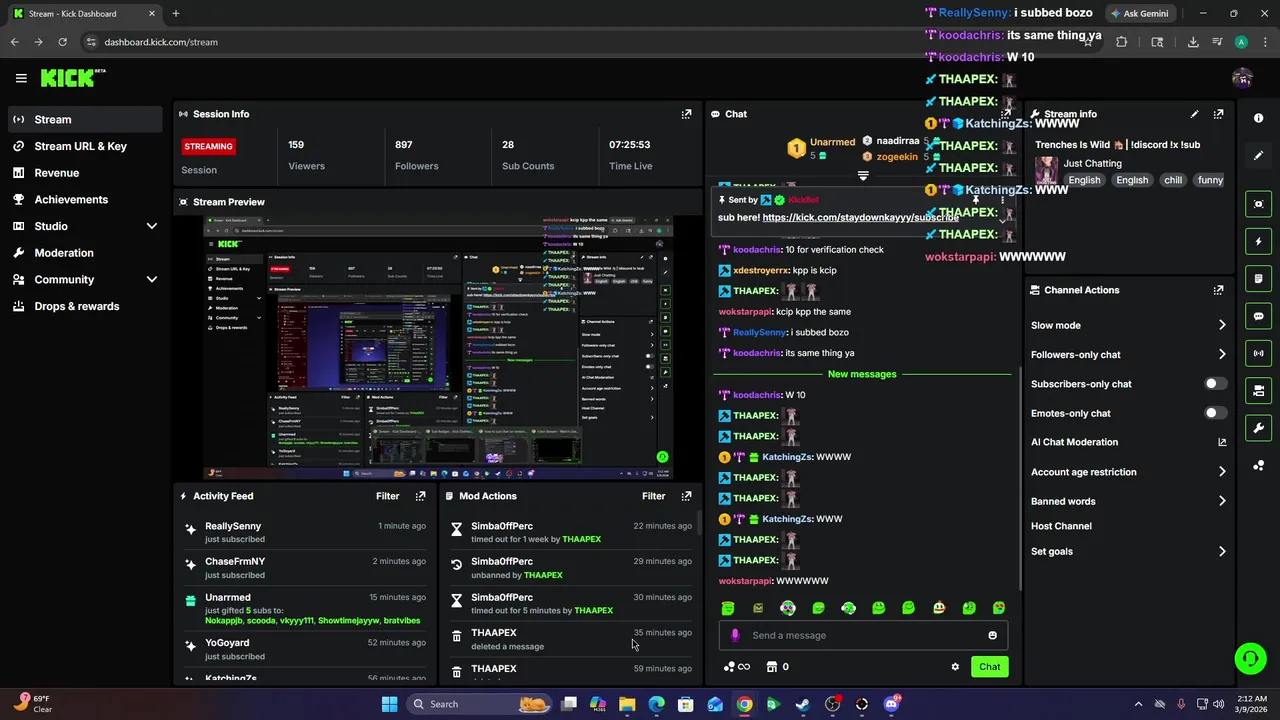Open the Revenue page

tap(85, 173)
